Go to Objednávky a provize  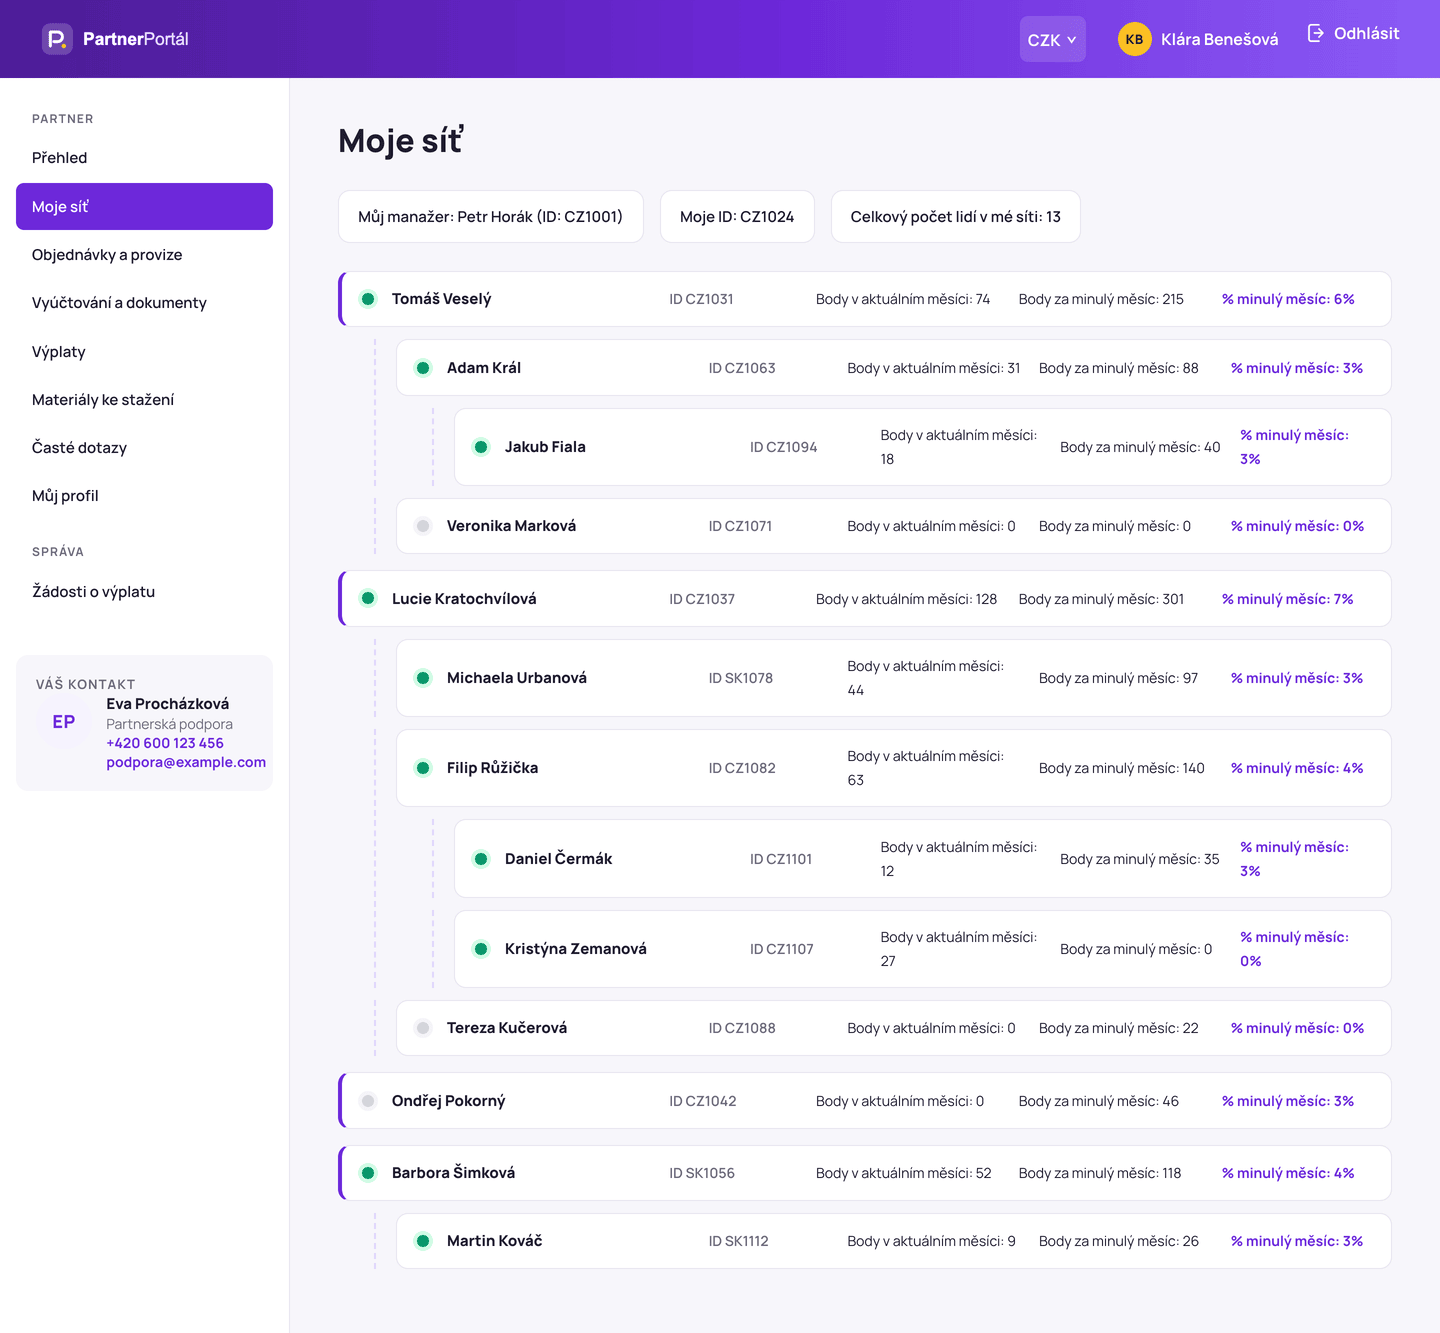pos(144,255)
